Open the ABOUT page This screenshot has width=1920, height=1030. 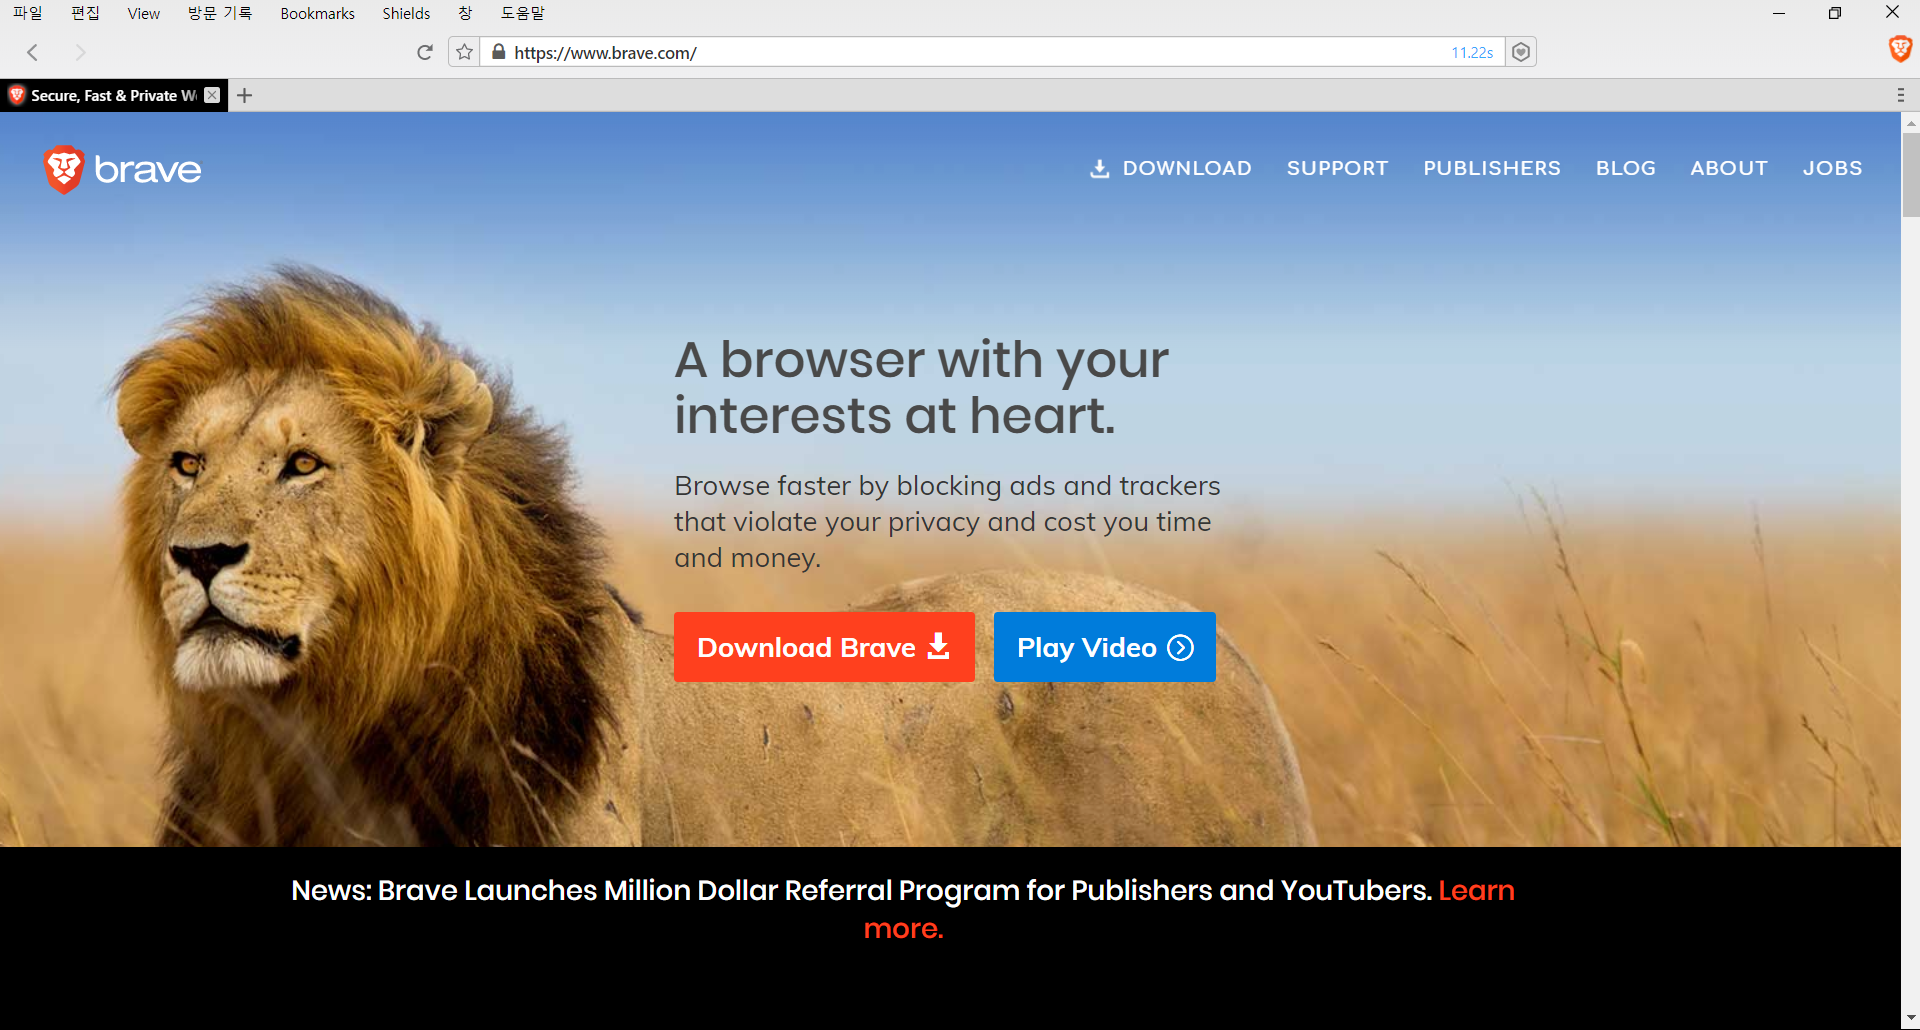click(1729, 168)
